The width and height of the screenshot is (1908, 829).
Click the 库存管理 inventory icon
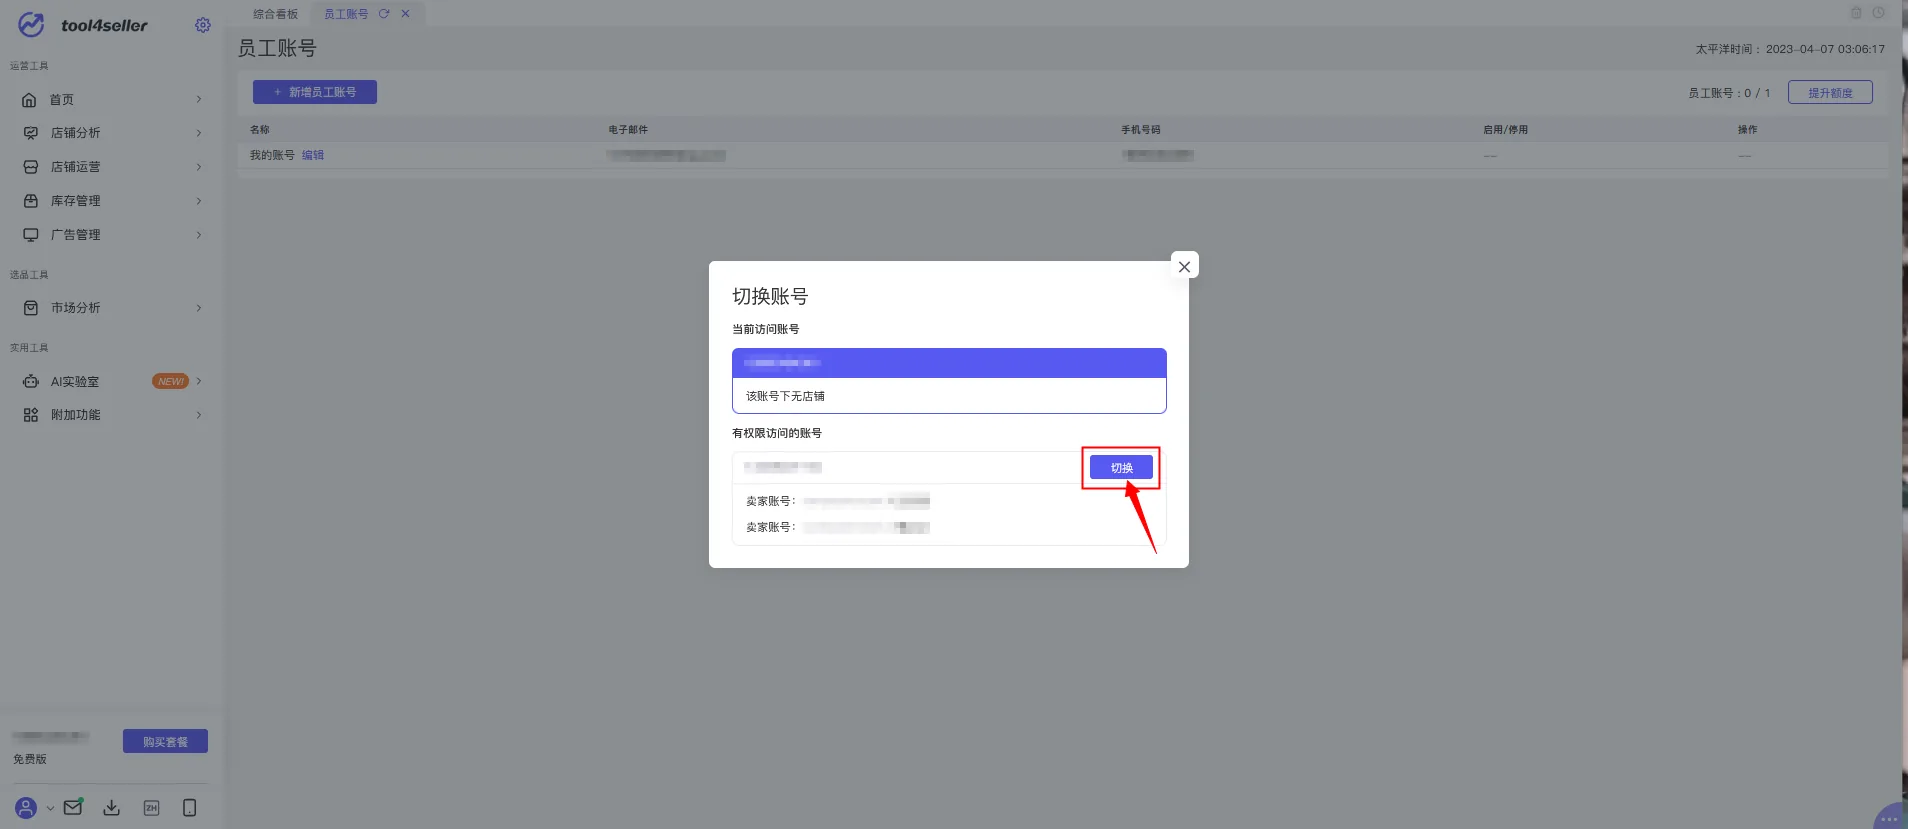(x=30, y=201)
